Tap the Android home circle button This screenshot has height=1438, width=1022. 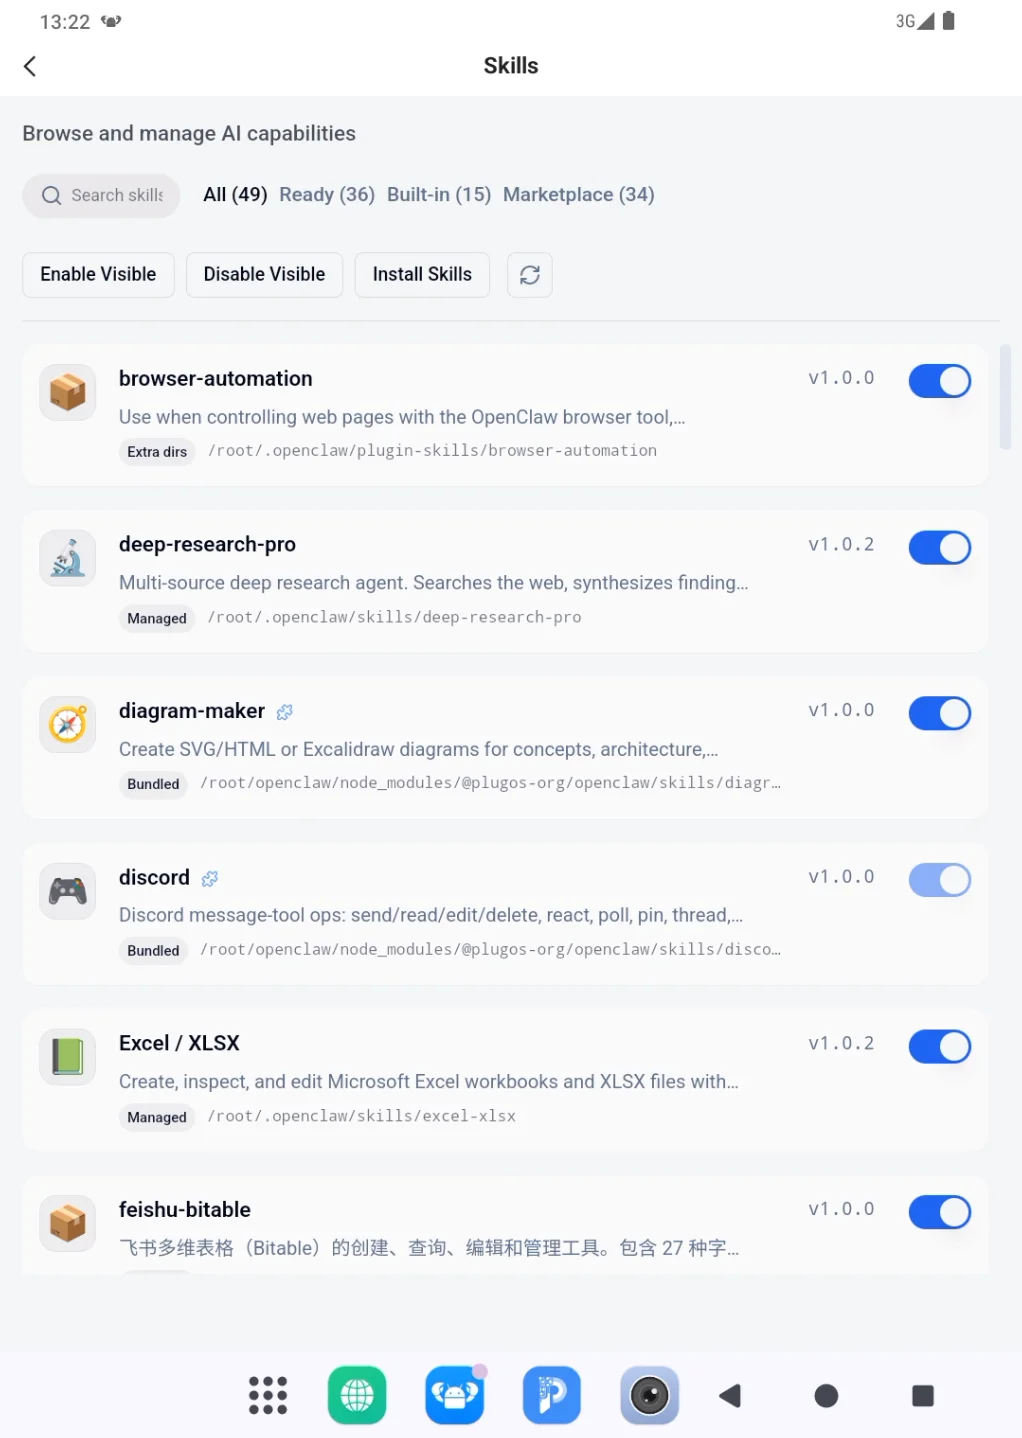click(826, 1395)
